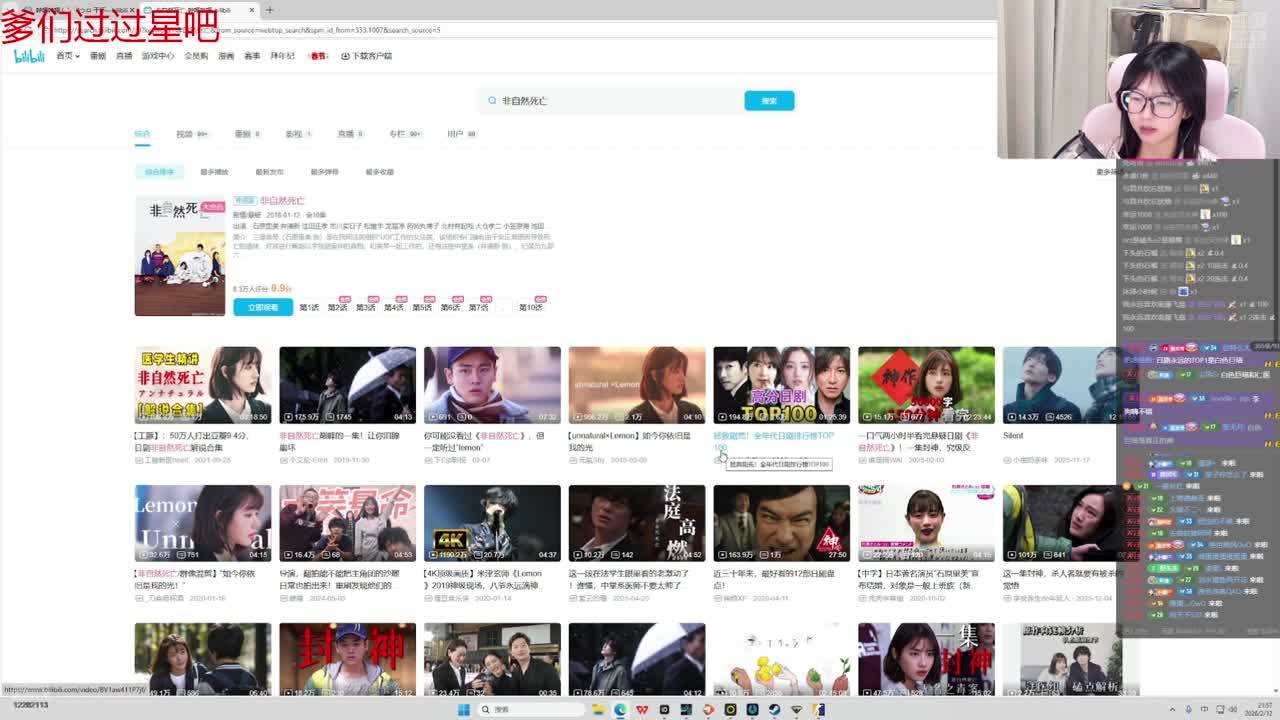The height and width of the screenshot is (720, 1280).
Task: Click the magnifier icon in search box
Action: pyautogui.click(x=492, y=101)
